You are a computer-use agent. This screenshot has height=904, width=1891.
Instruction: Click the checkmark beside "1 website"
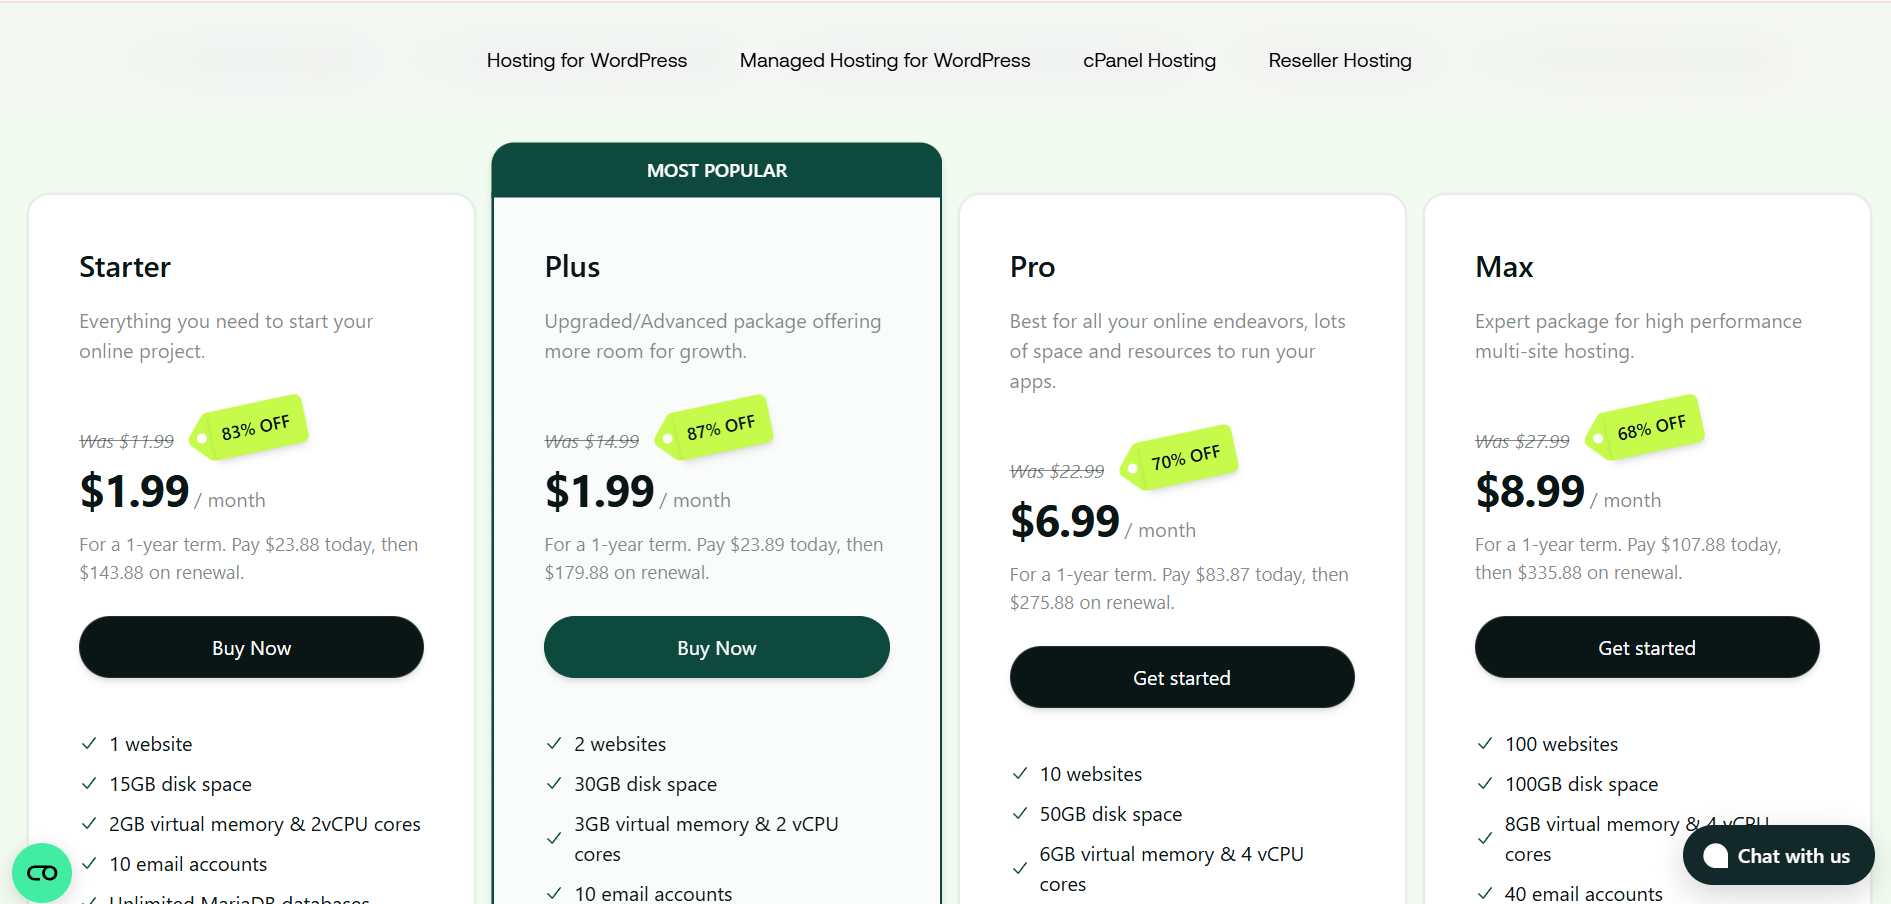(x=89, y=743)
